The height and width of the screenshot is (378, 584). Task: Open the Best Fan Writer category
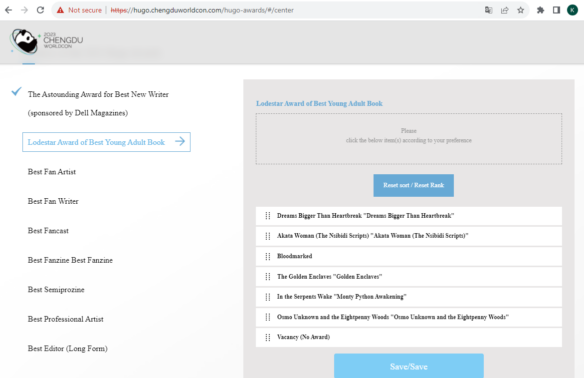click(53, 201)
